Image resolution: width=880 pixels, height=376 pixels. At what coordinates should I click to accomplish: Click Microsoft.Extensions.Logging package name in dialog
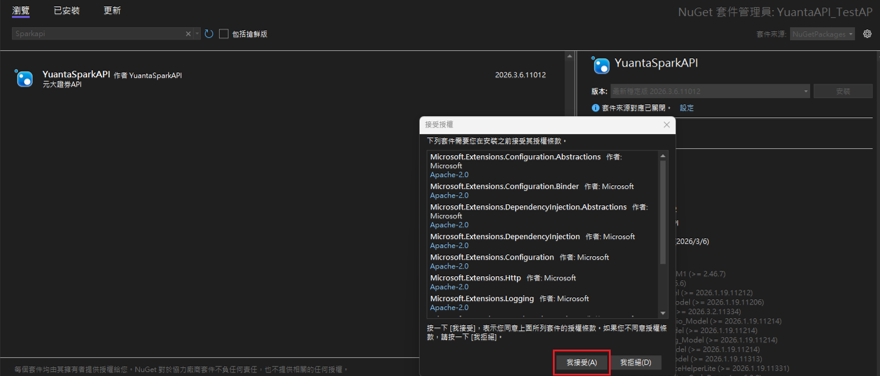coord(482,299)
